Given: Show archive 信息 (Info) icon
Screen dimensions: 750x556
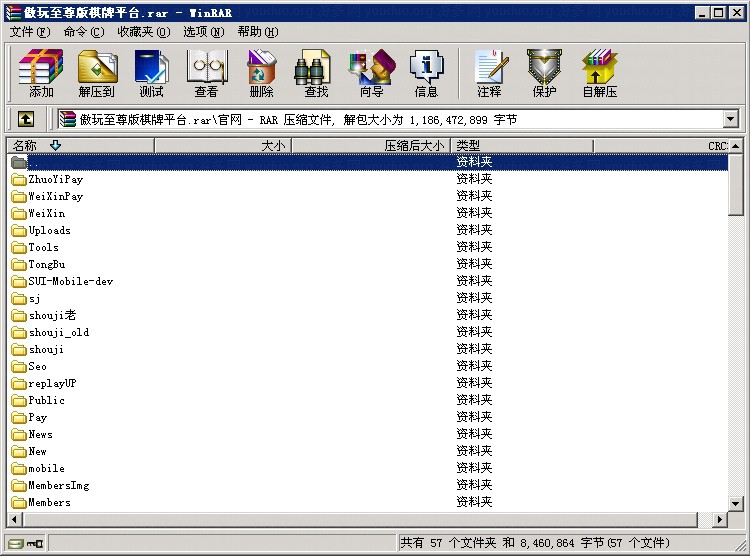Looking at the screenshot, I should coord(426,73).
